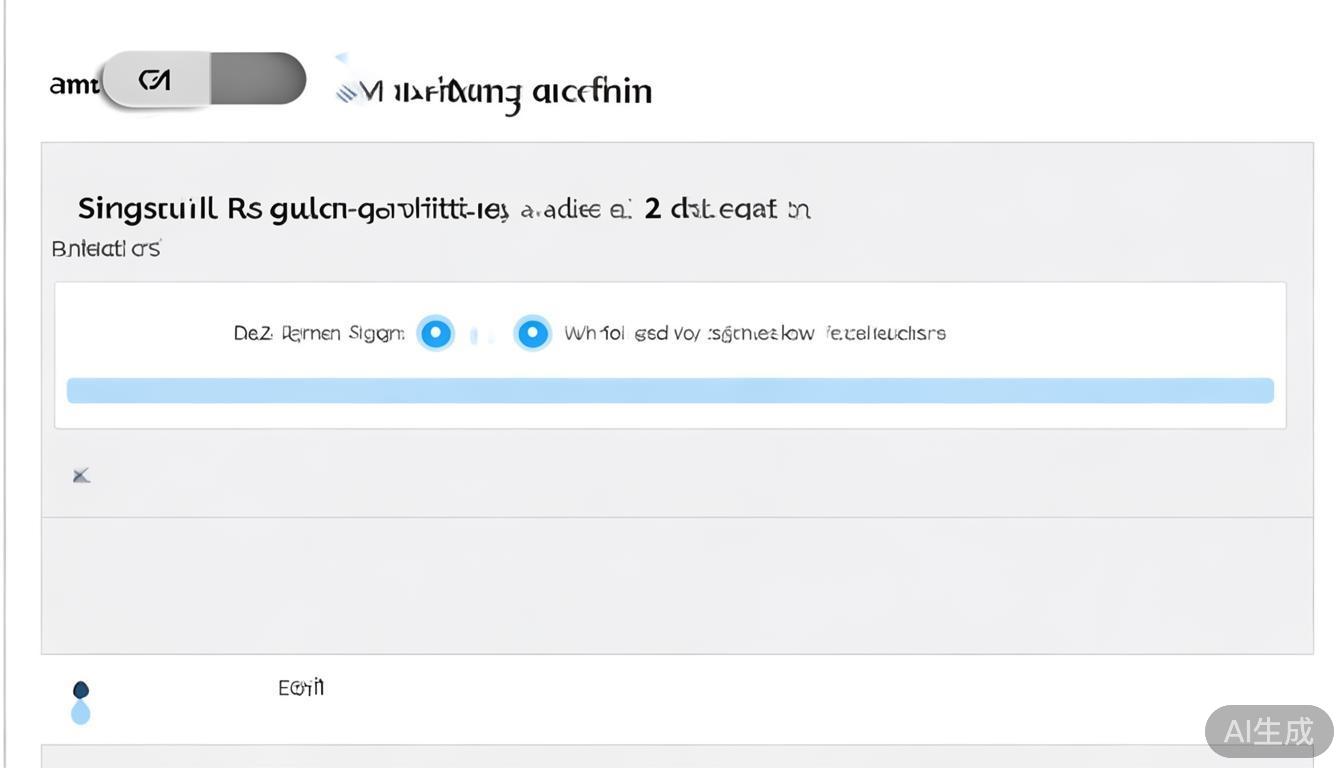Click the "Singstuill Rs" section heading

[x=170, y=209]
